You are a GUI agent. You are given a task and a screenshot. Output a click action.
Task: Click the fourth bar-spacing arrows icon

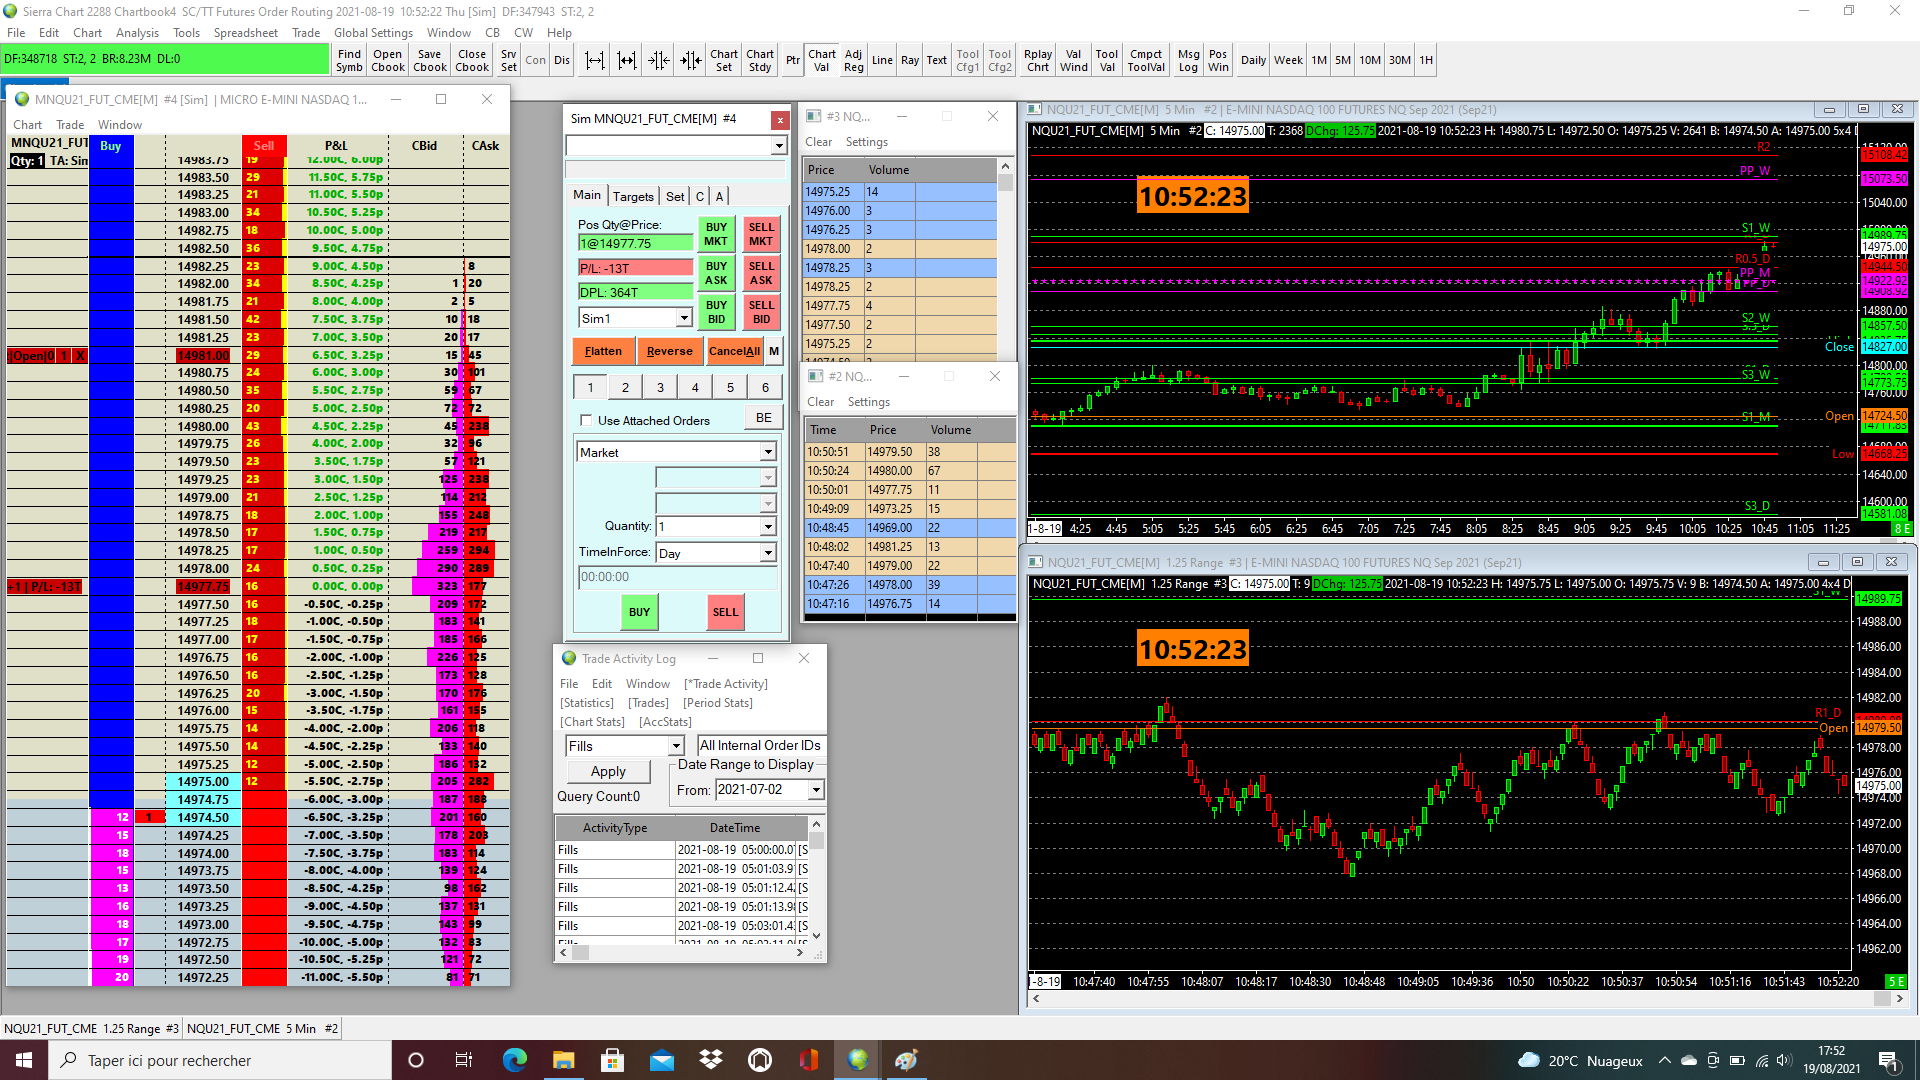691,60
